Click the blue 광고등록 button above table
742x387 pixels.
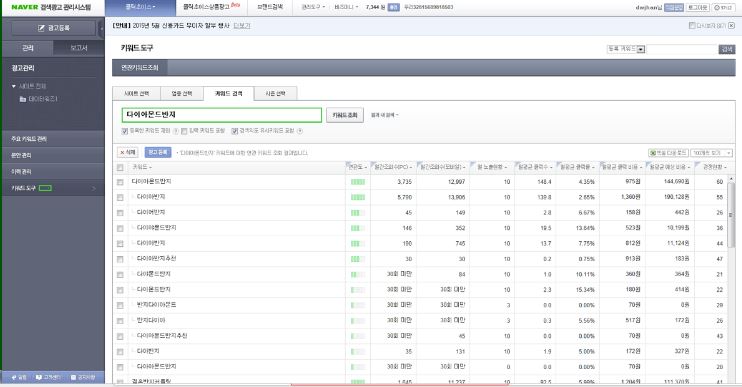(x=158, y=152)
